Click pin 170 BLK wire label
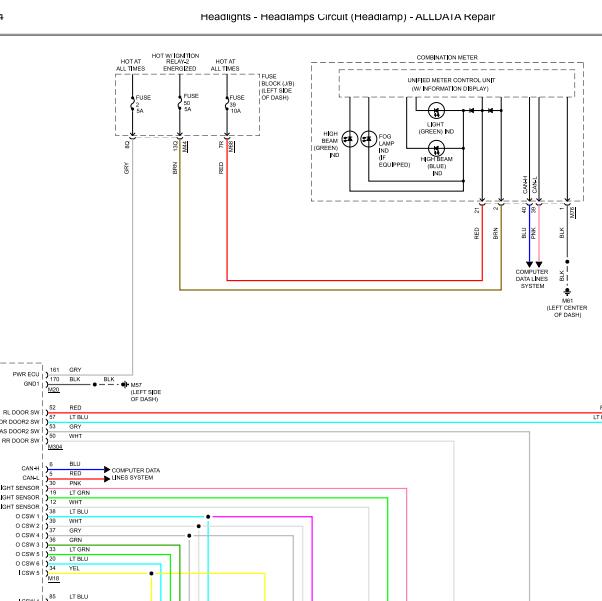 pos(65,379)
